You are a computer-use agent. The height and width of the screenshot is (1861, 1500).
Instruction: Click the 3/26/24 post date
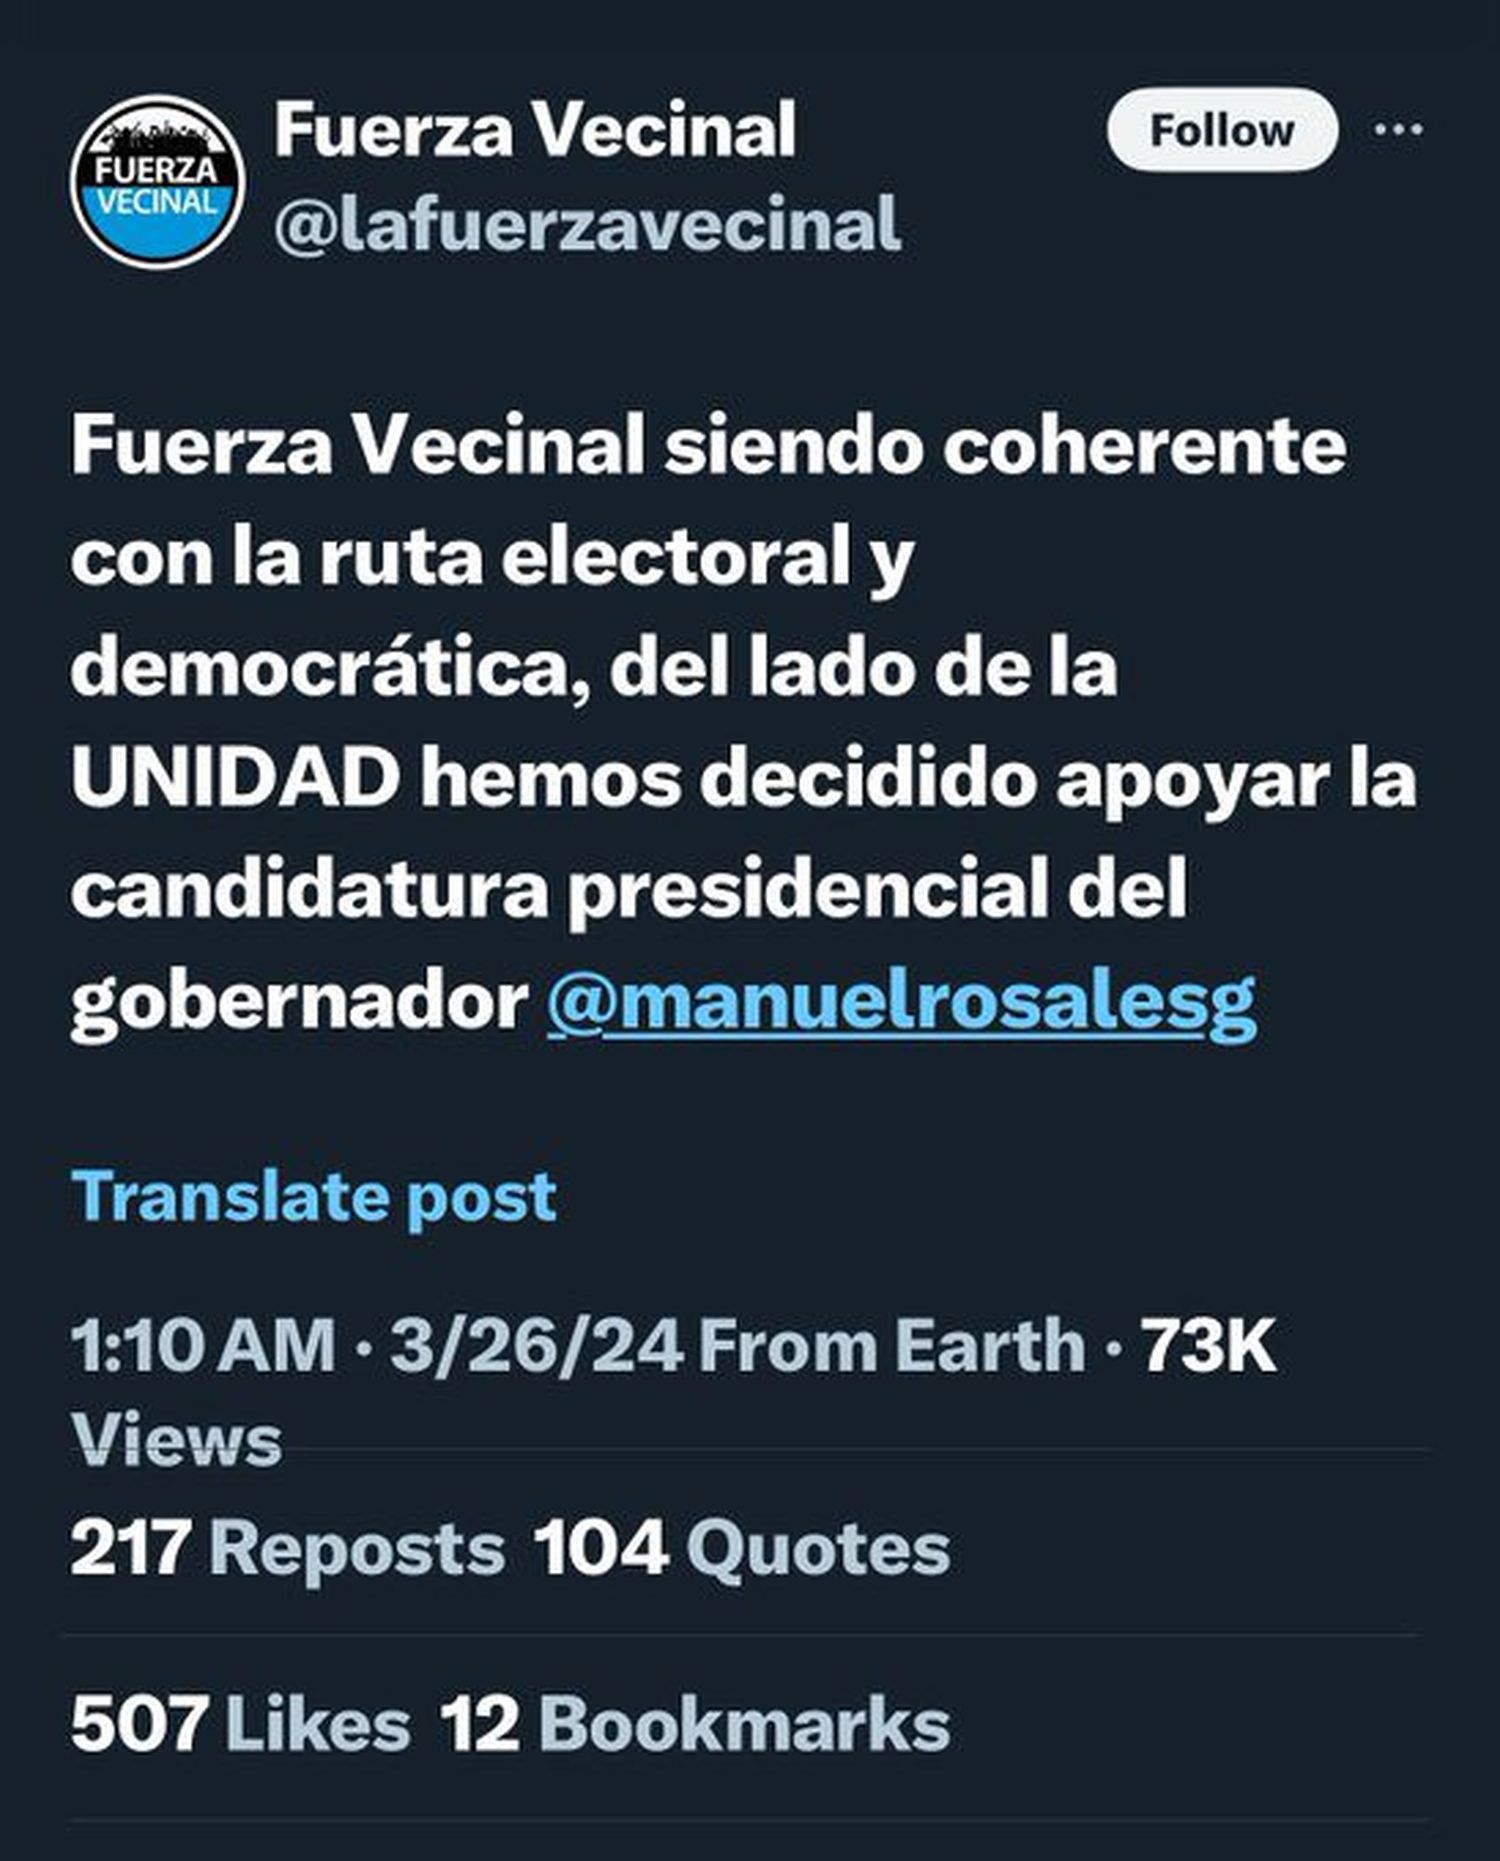point(537,1345)
